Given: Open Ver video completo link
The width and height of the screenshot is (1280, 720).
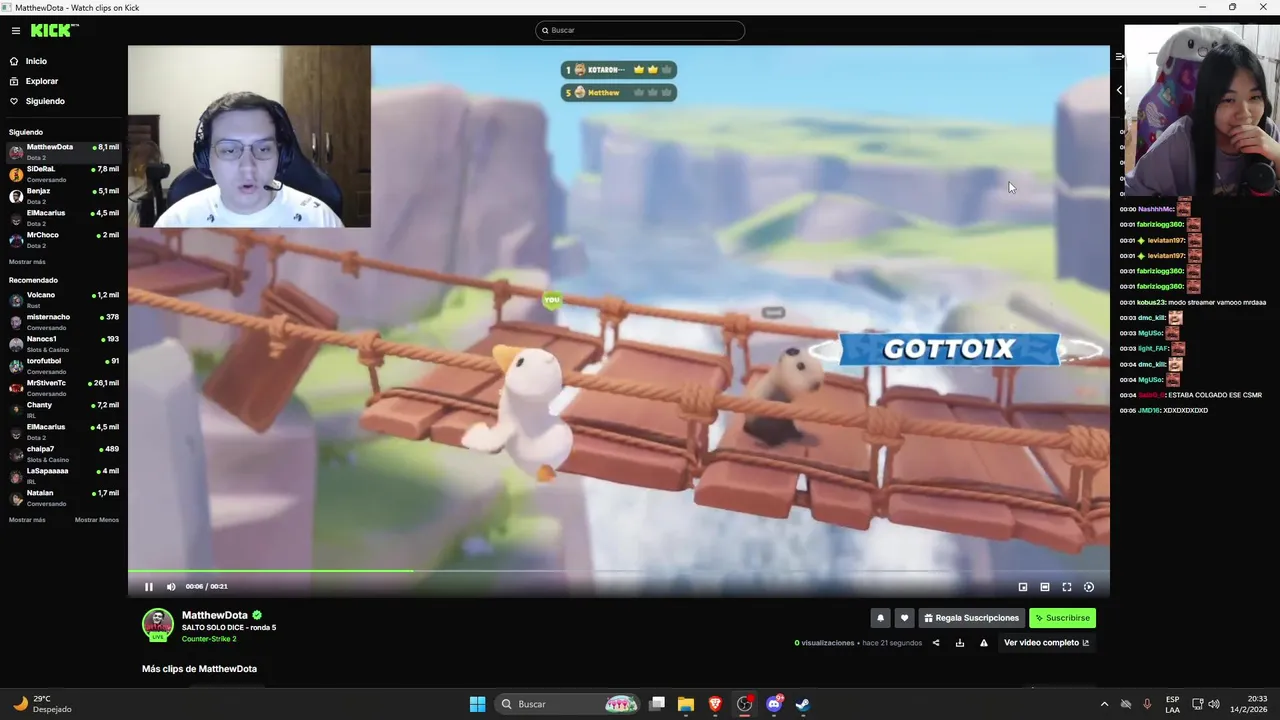Looking at the screenshot, I should 1046,643.
